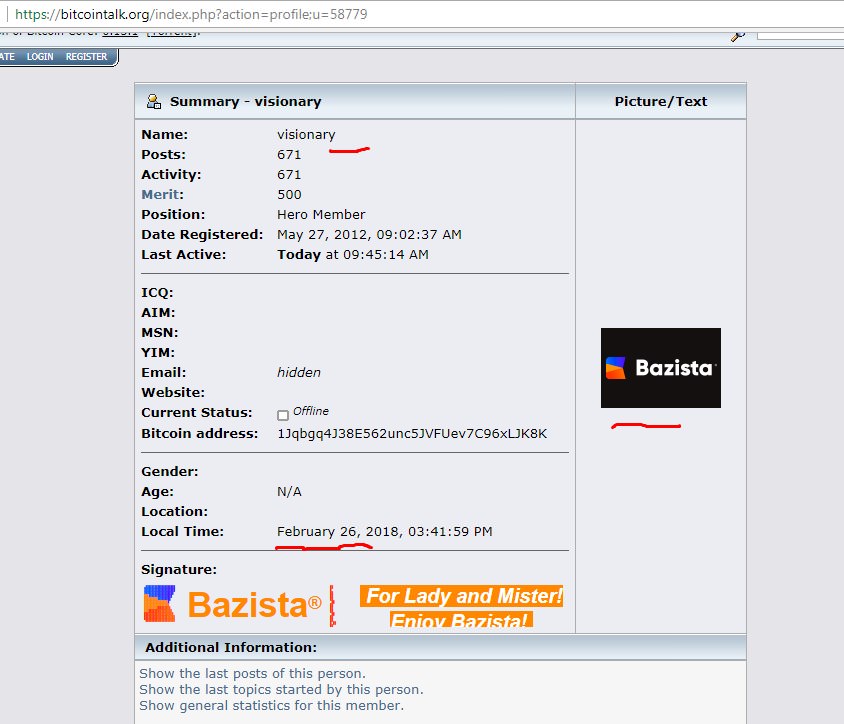This screenshot has width=844, height=724.
Task: Click the Offline status icon
Action: point(283,415)
